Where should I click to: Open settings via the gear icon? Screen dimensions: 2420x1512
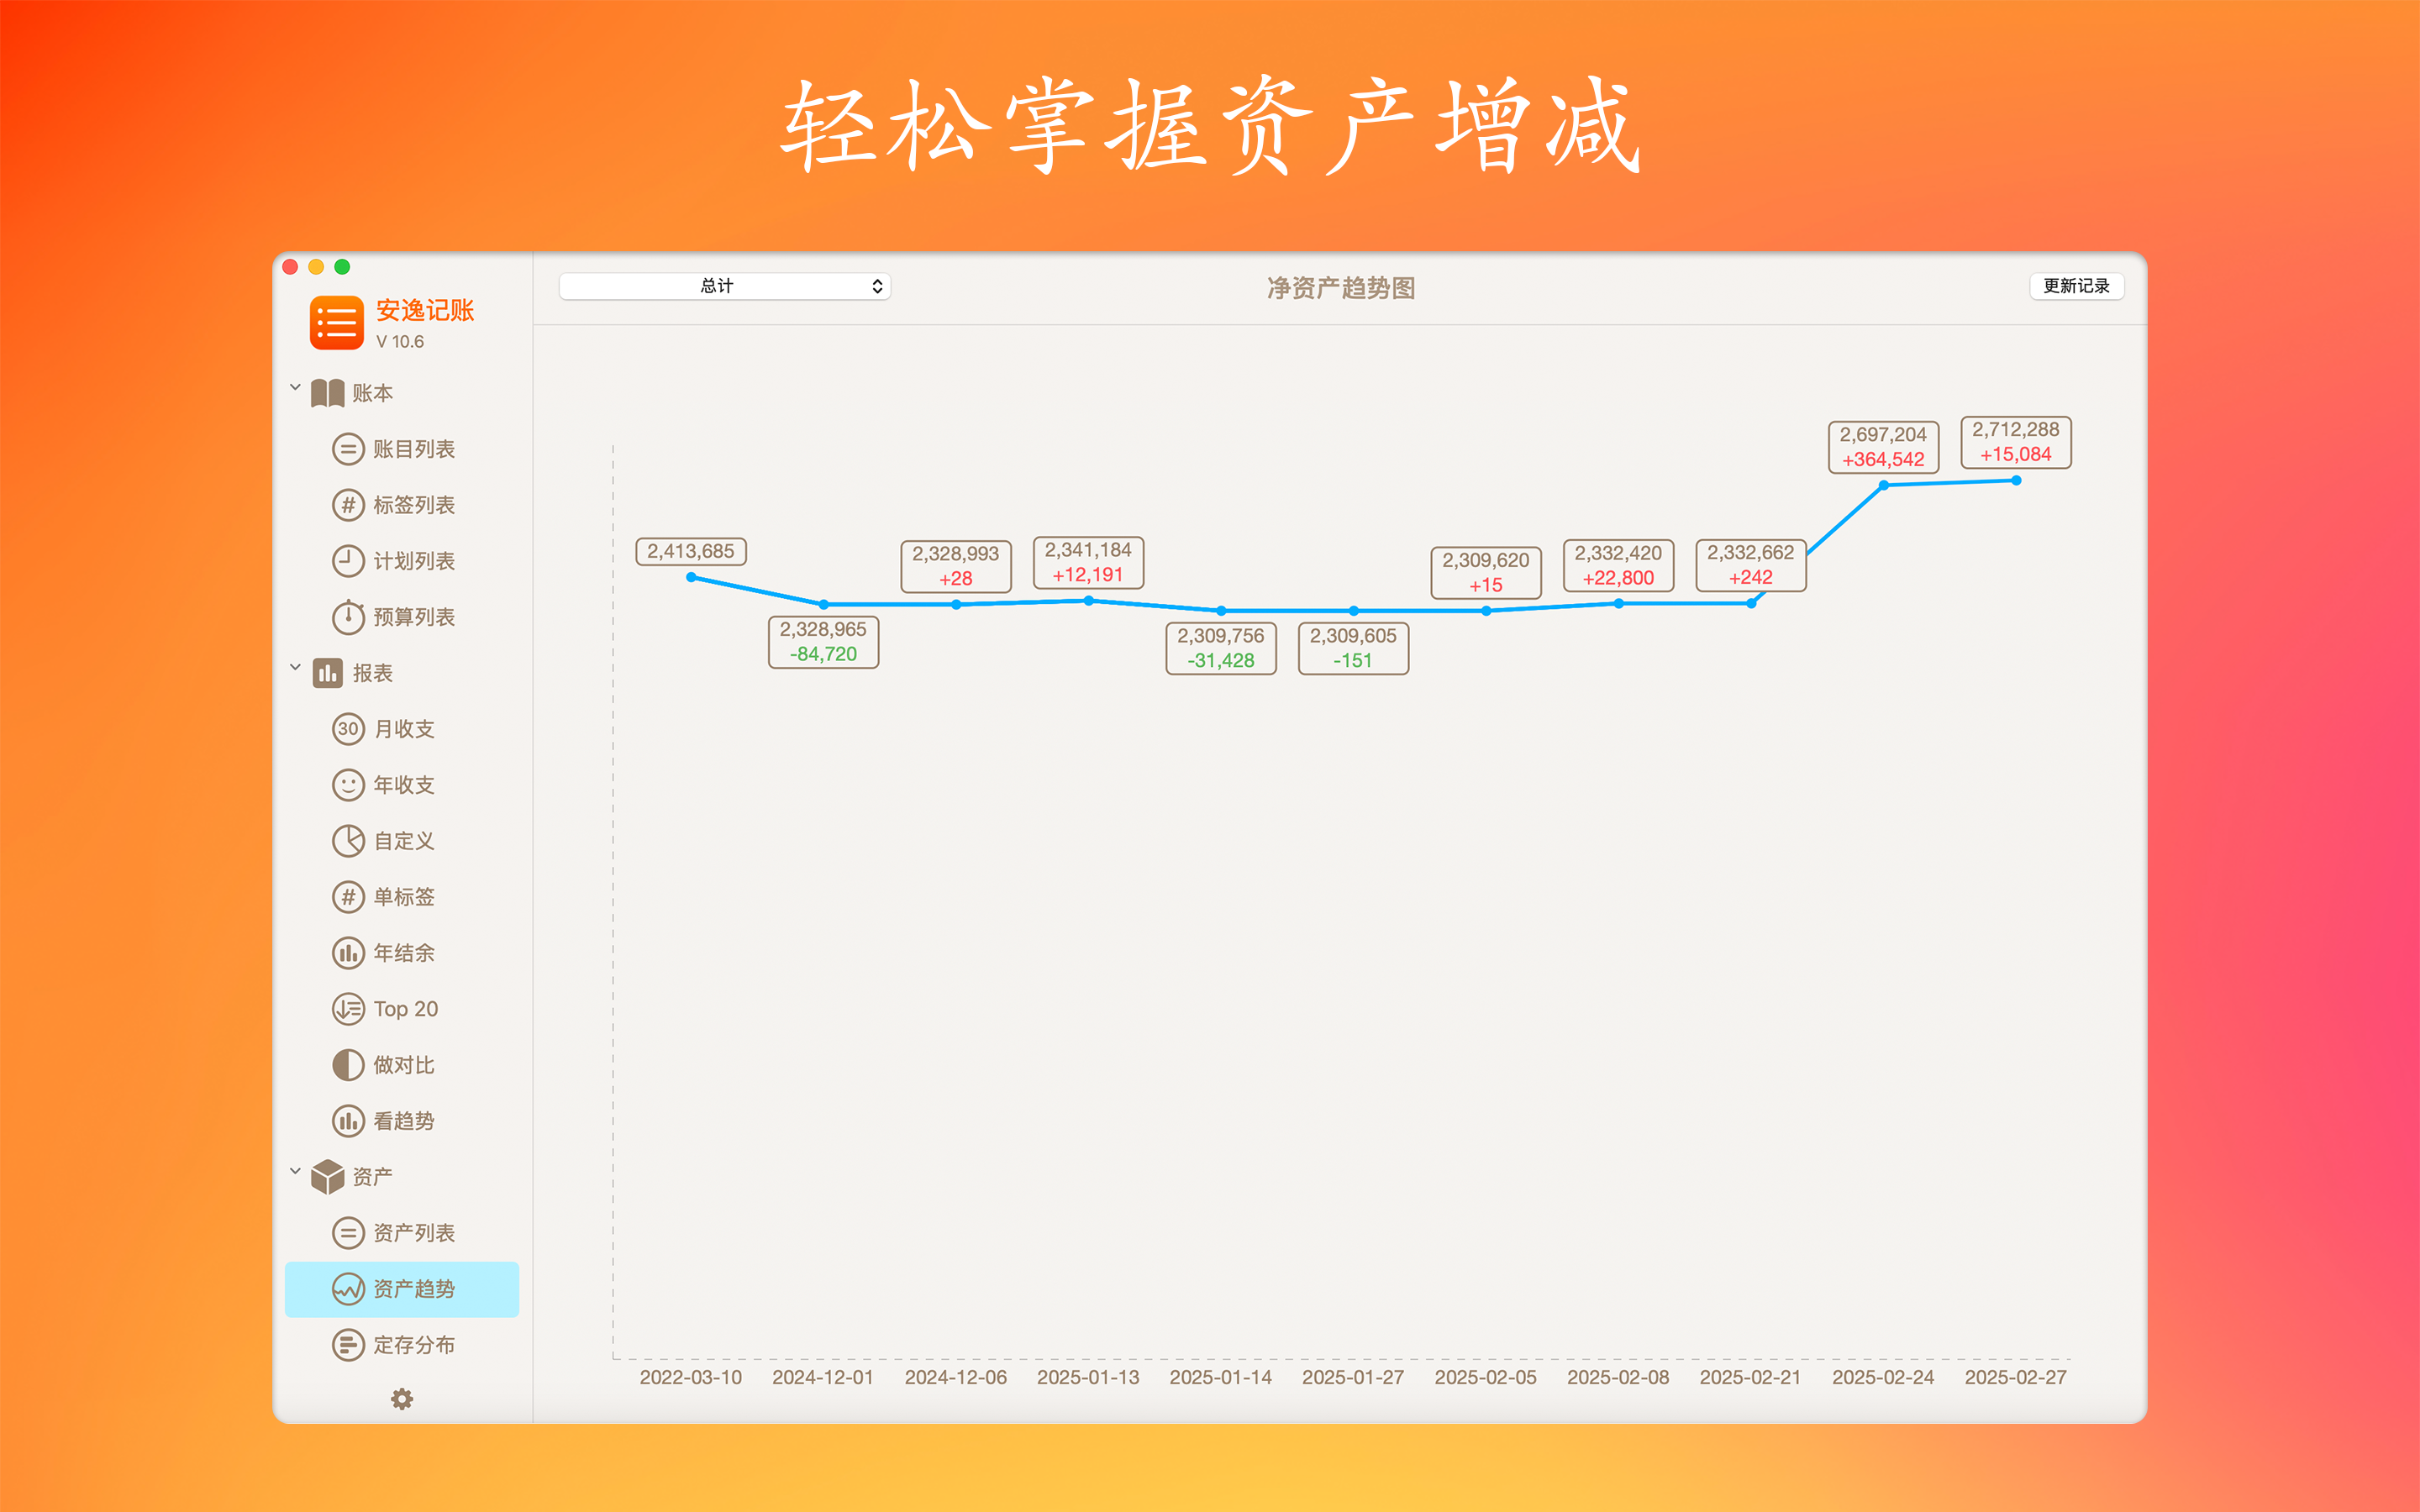(402, 1399)
